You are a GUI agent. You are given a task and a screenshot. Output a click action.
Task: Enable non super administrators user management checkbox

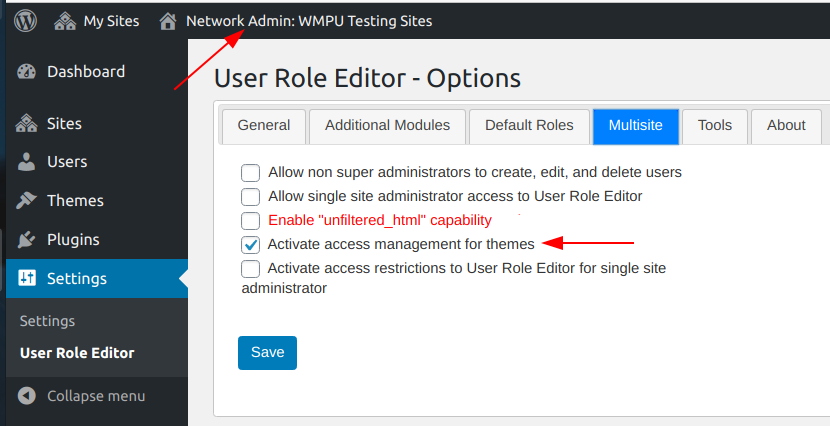tap(250, 173)
